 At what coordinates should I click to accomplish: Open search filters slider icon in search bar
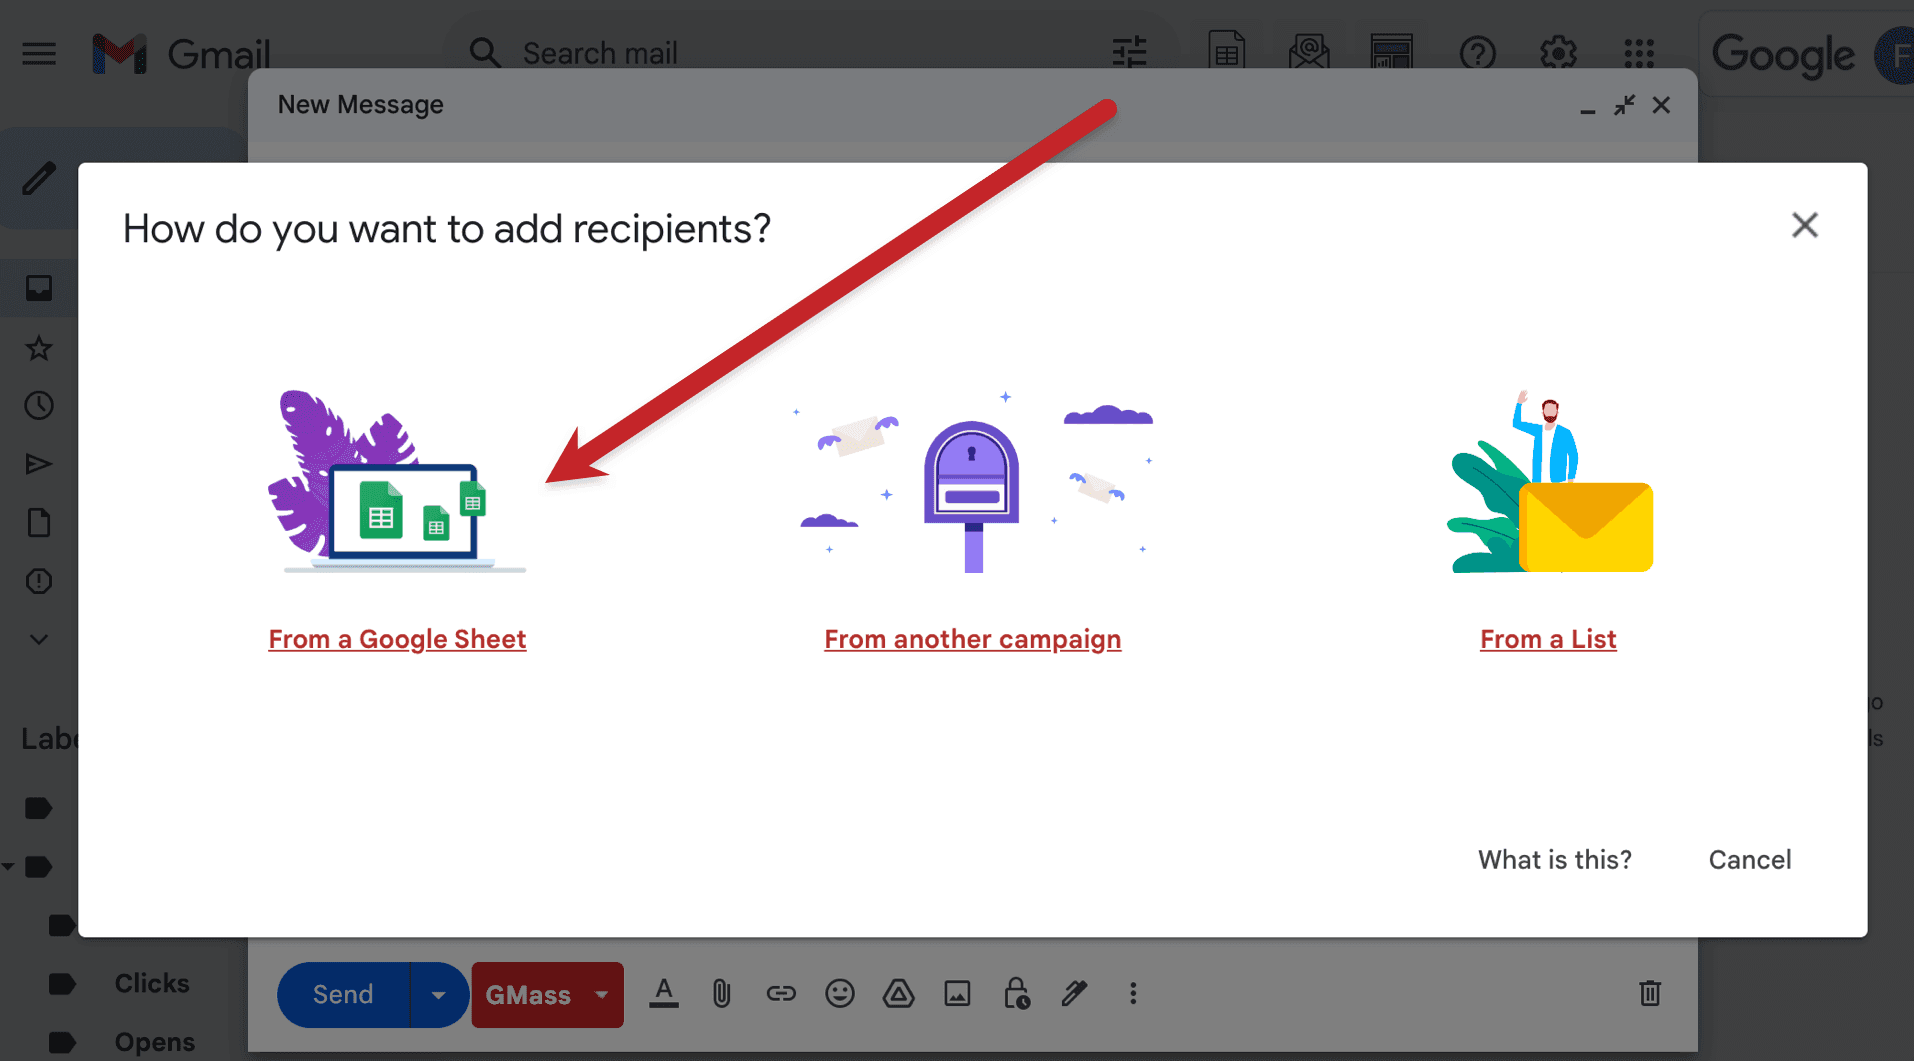[1129, 53]
